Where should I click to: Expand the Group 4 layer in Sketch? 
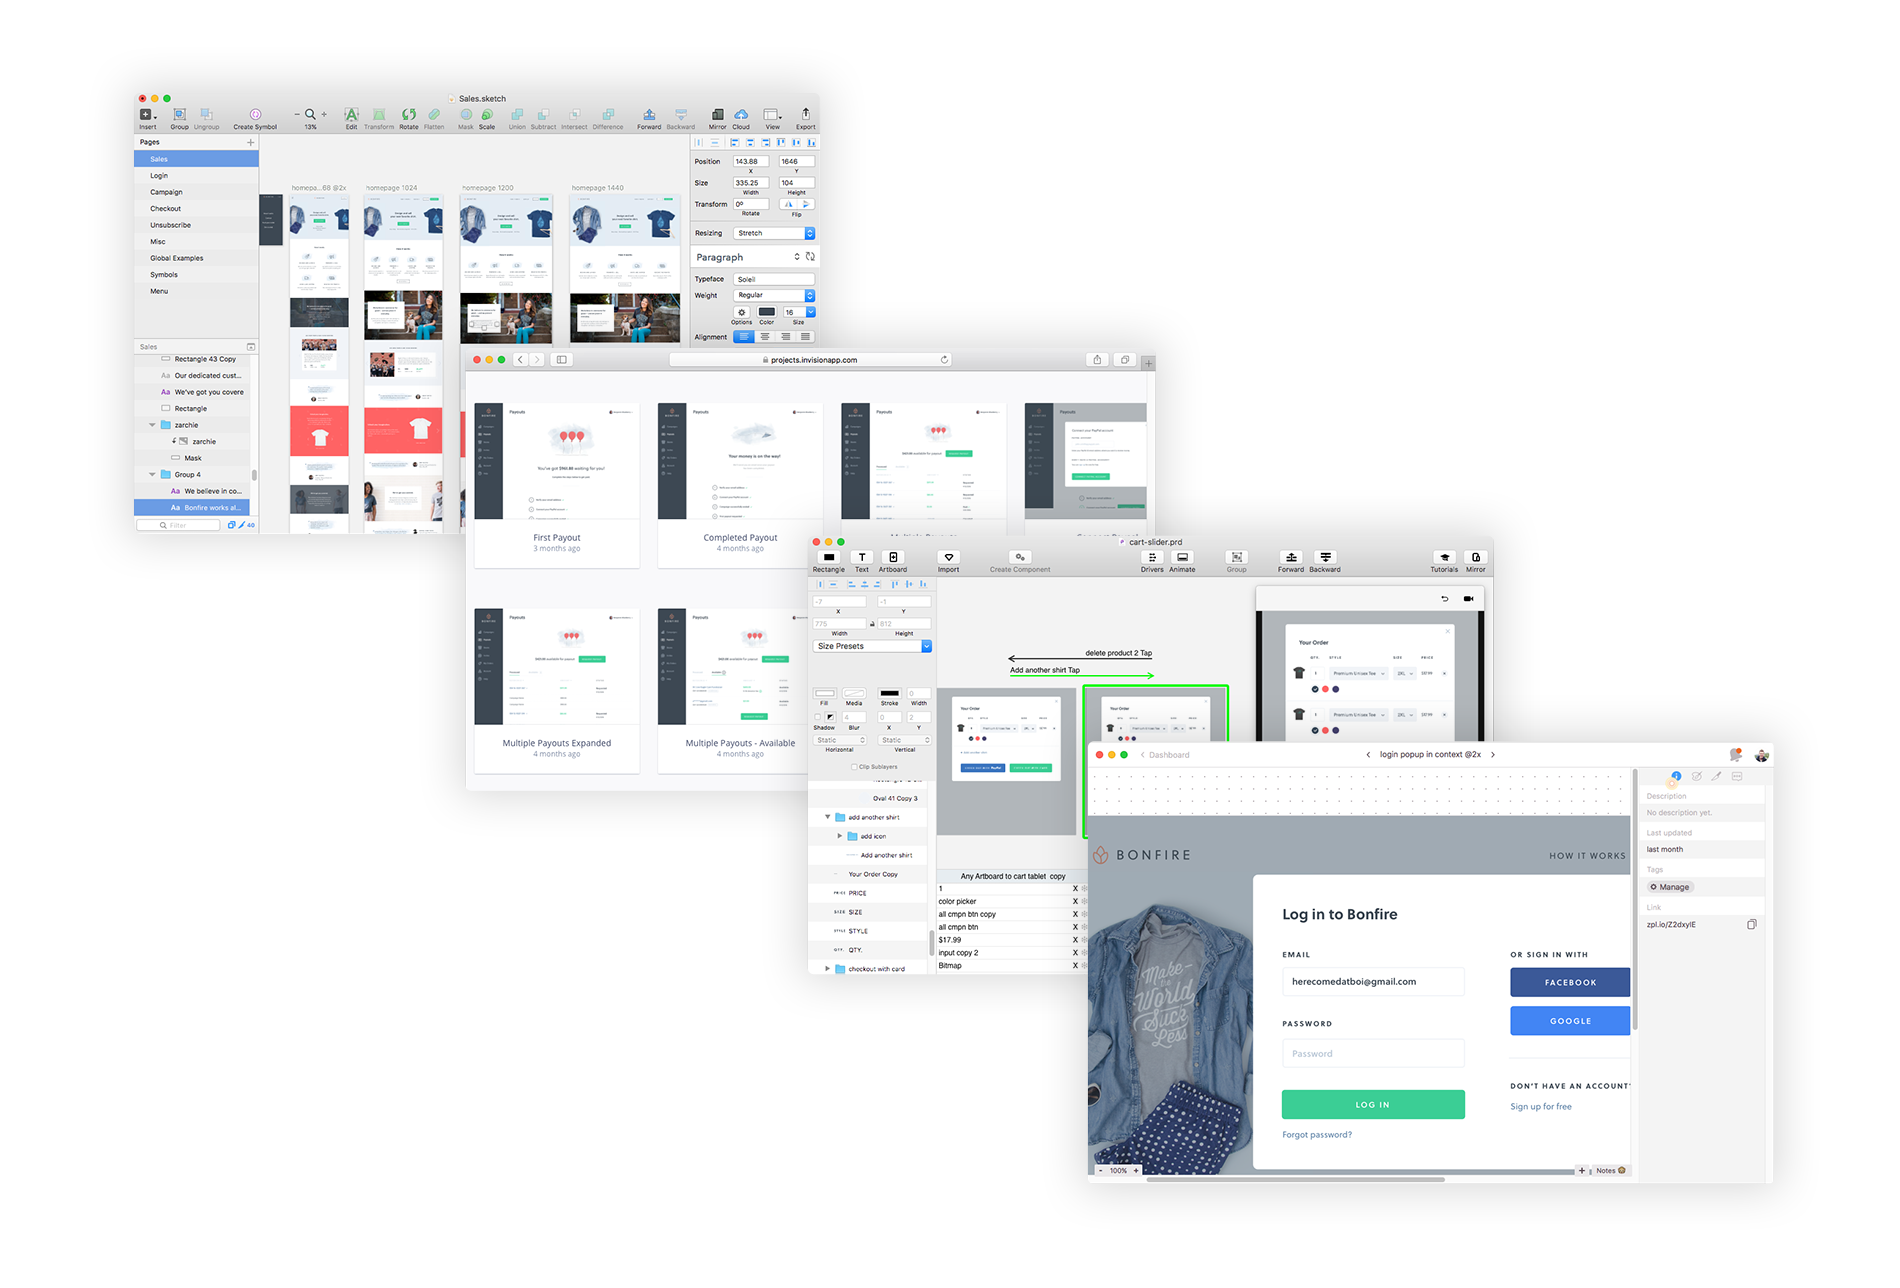pos(152,474)
